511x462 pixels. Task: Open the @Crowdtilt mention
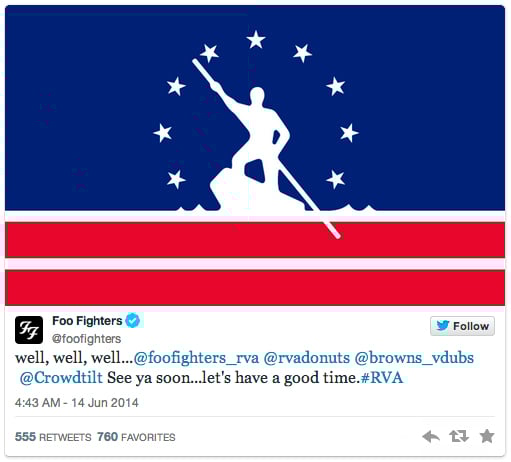pos(61,378)
